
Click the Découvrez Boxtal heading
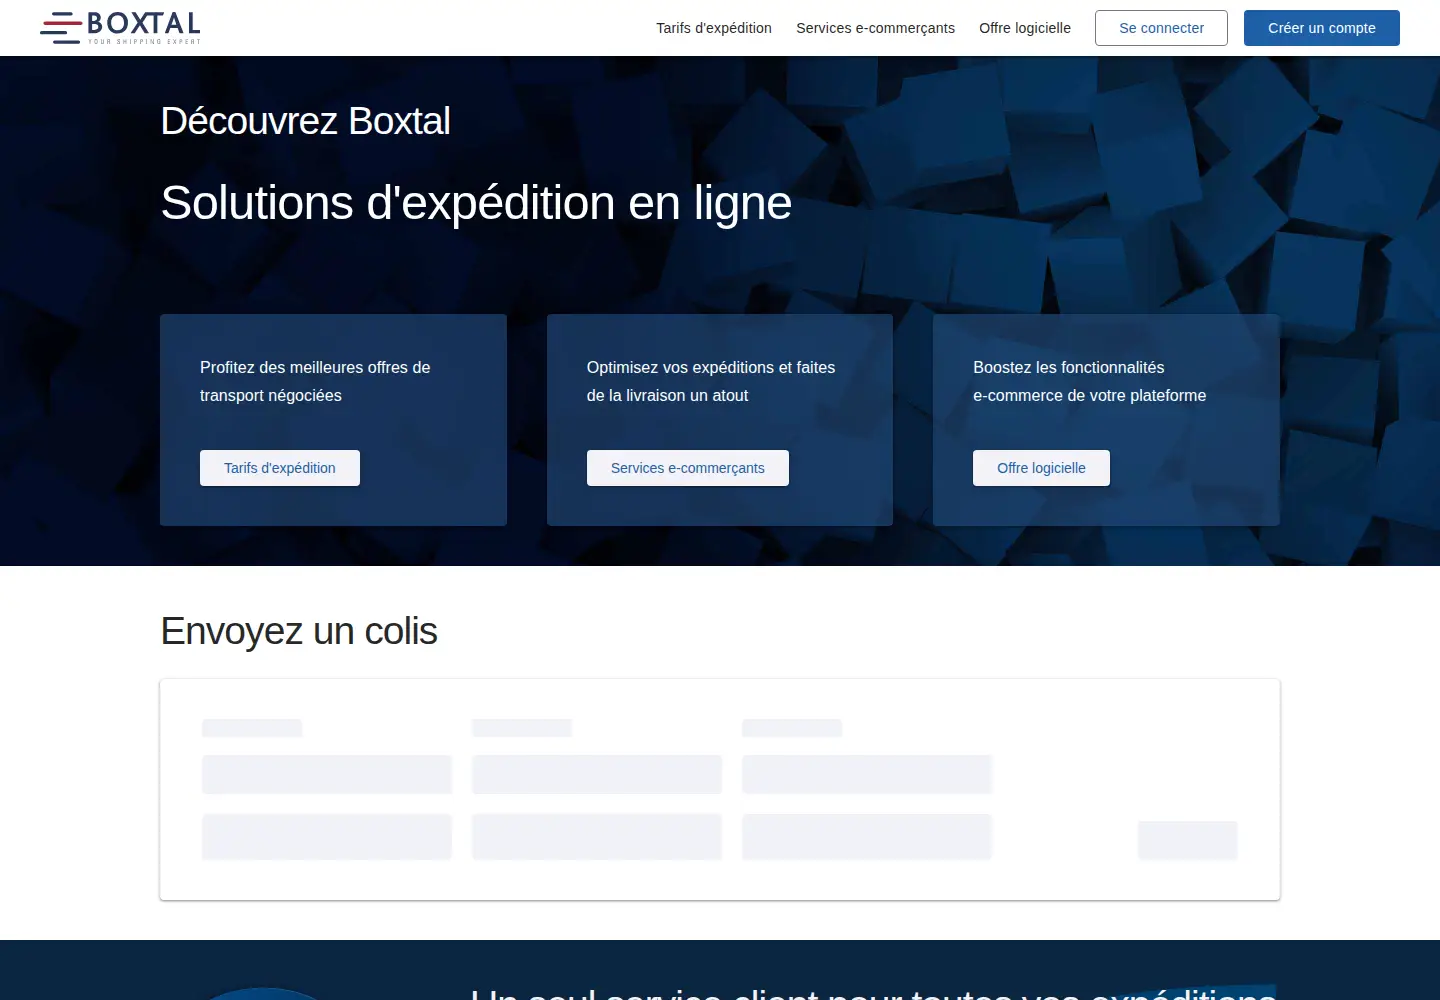coord(306,121)
